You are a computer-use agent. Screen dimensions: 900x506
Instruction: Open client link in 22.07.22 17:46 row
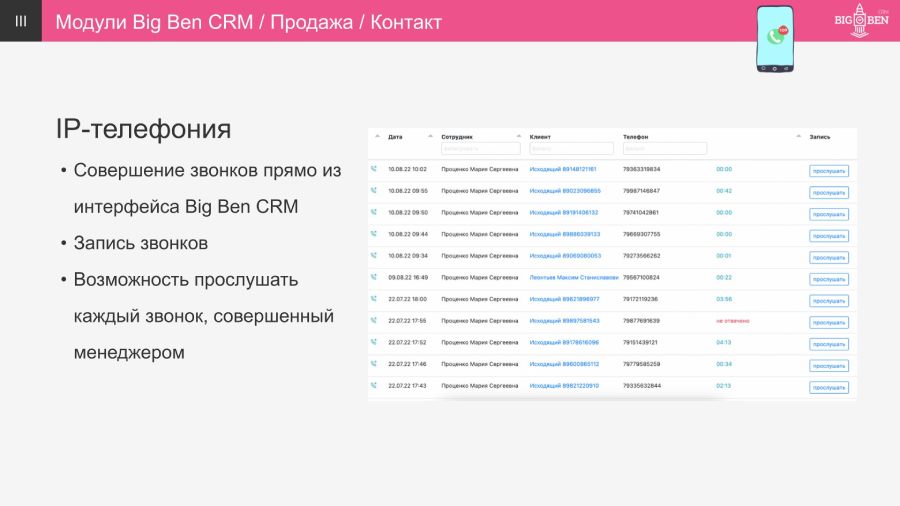pyautogui.click(x=564, y=364)
